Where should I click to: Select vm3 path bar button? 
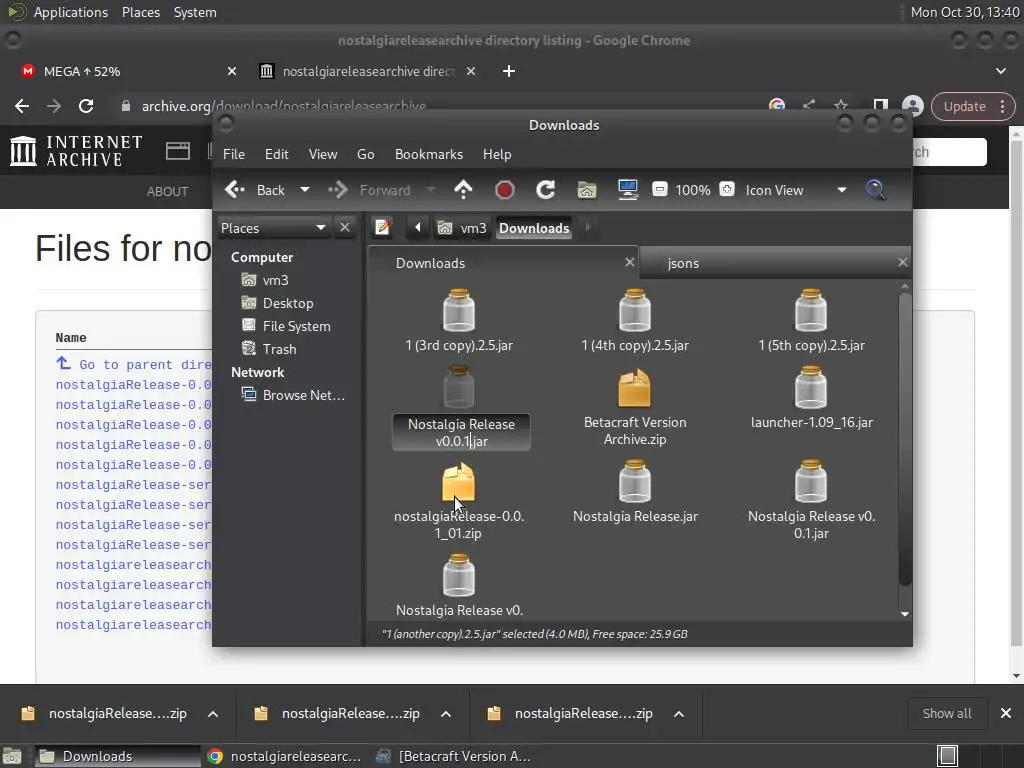click(x=462, y=228)
